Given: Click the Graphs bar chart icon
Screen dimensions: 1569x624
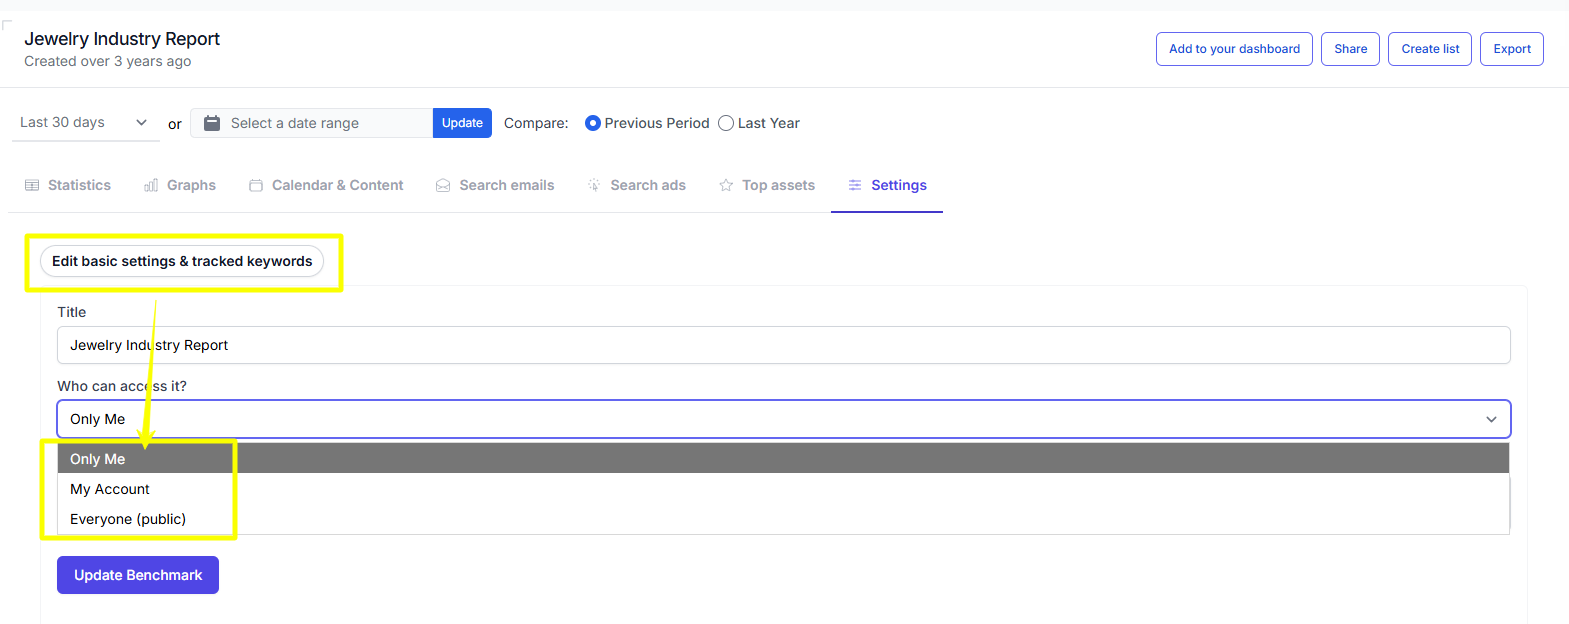Looking at the screenshot, I should pyautogui.click(x=151, y=185).
